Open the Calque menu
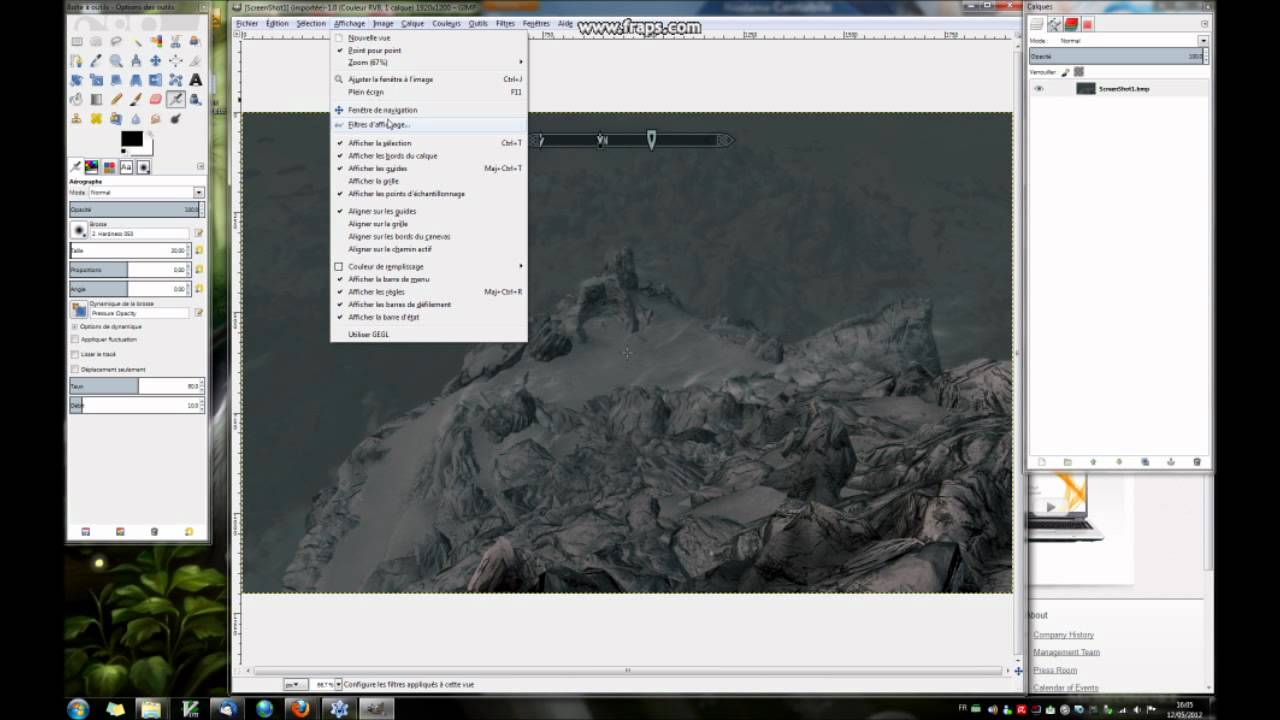 pyautogui.click(x=412, y=23)
